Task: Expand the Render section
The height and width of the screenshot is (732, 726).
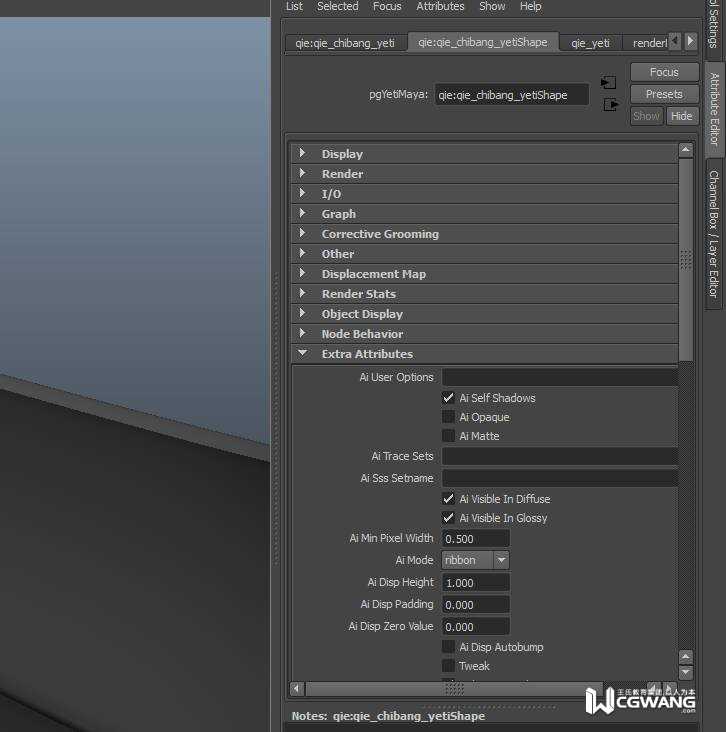Action: tap(485, 174)
